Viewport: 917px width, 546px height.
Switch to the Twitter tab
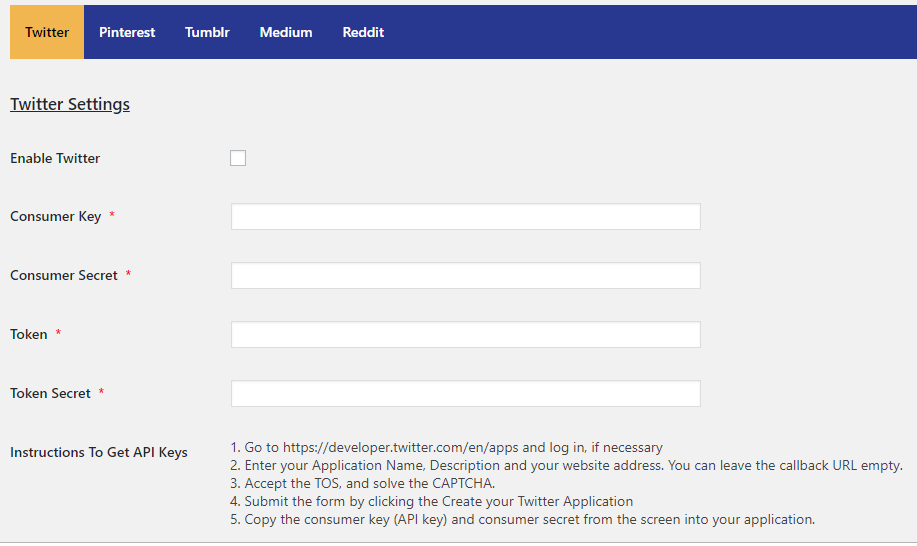point(47,32)
